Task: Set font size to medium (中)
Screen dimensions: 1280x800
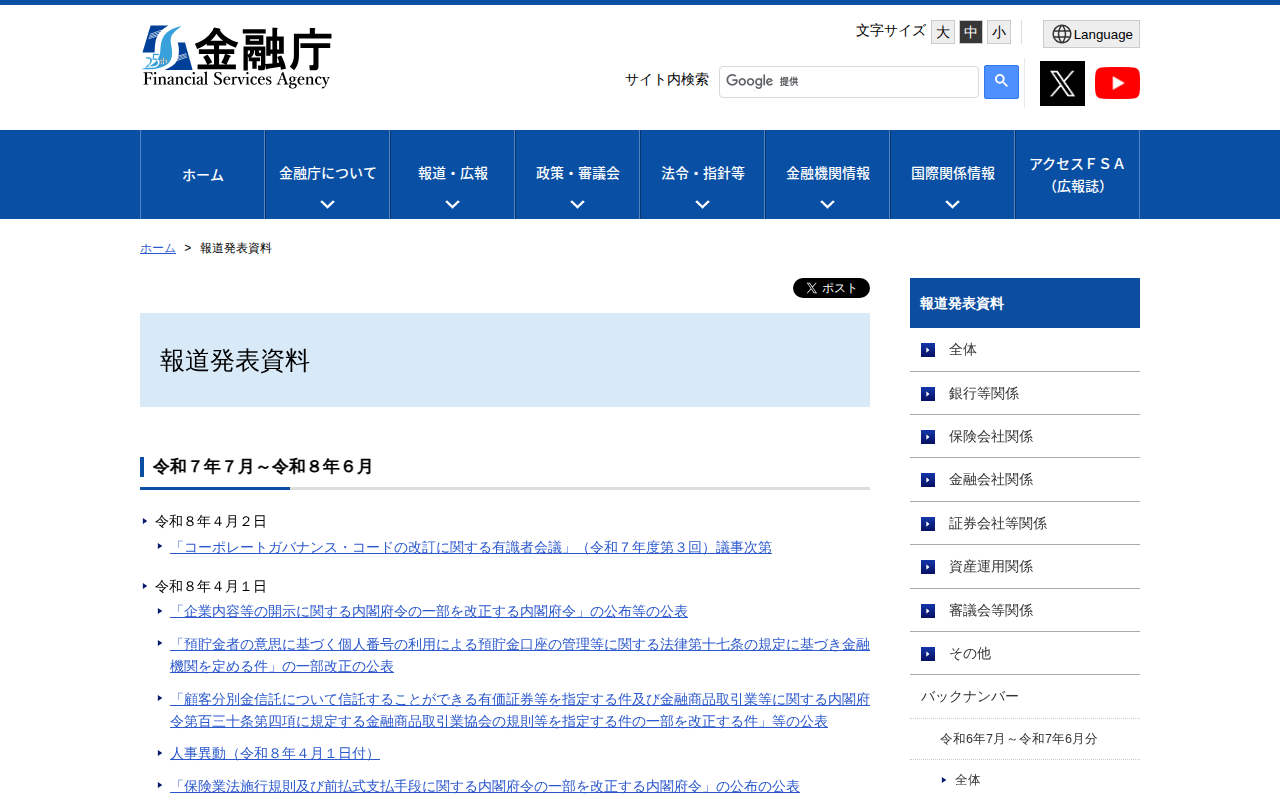Action: (x=971, y=32)
